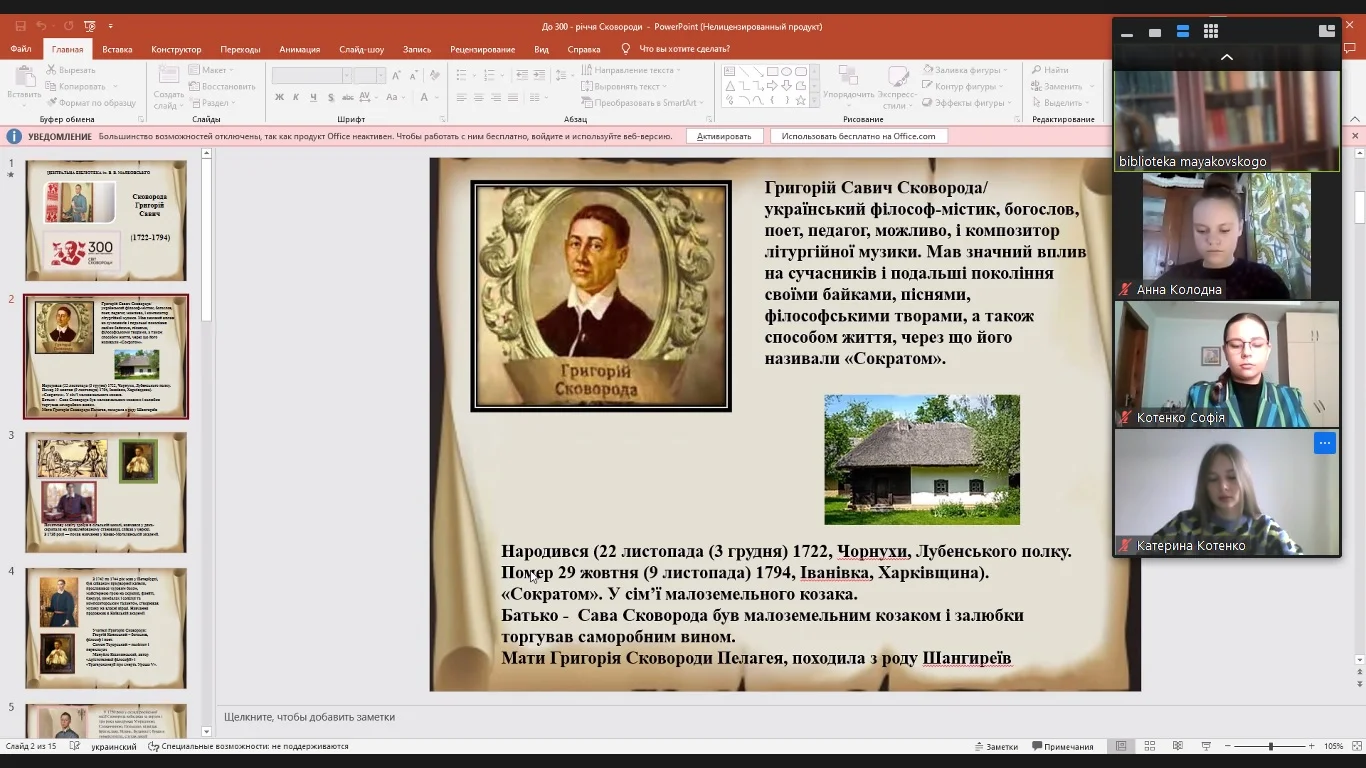Click the Save icon in quick access toolbar

(21, 26)
